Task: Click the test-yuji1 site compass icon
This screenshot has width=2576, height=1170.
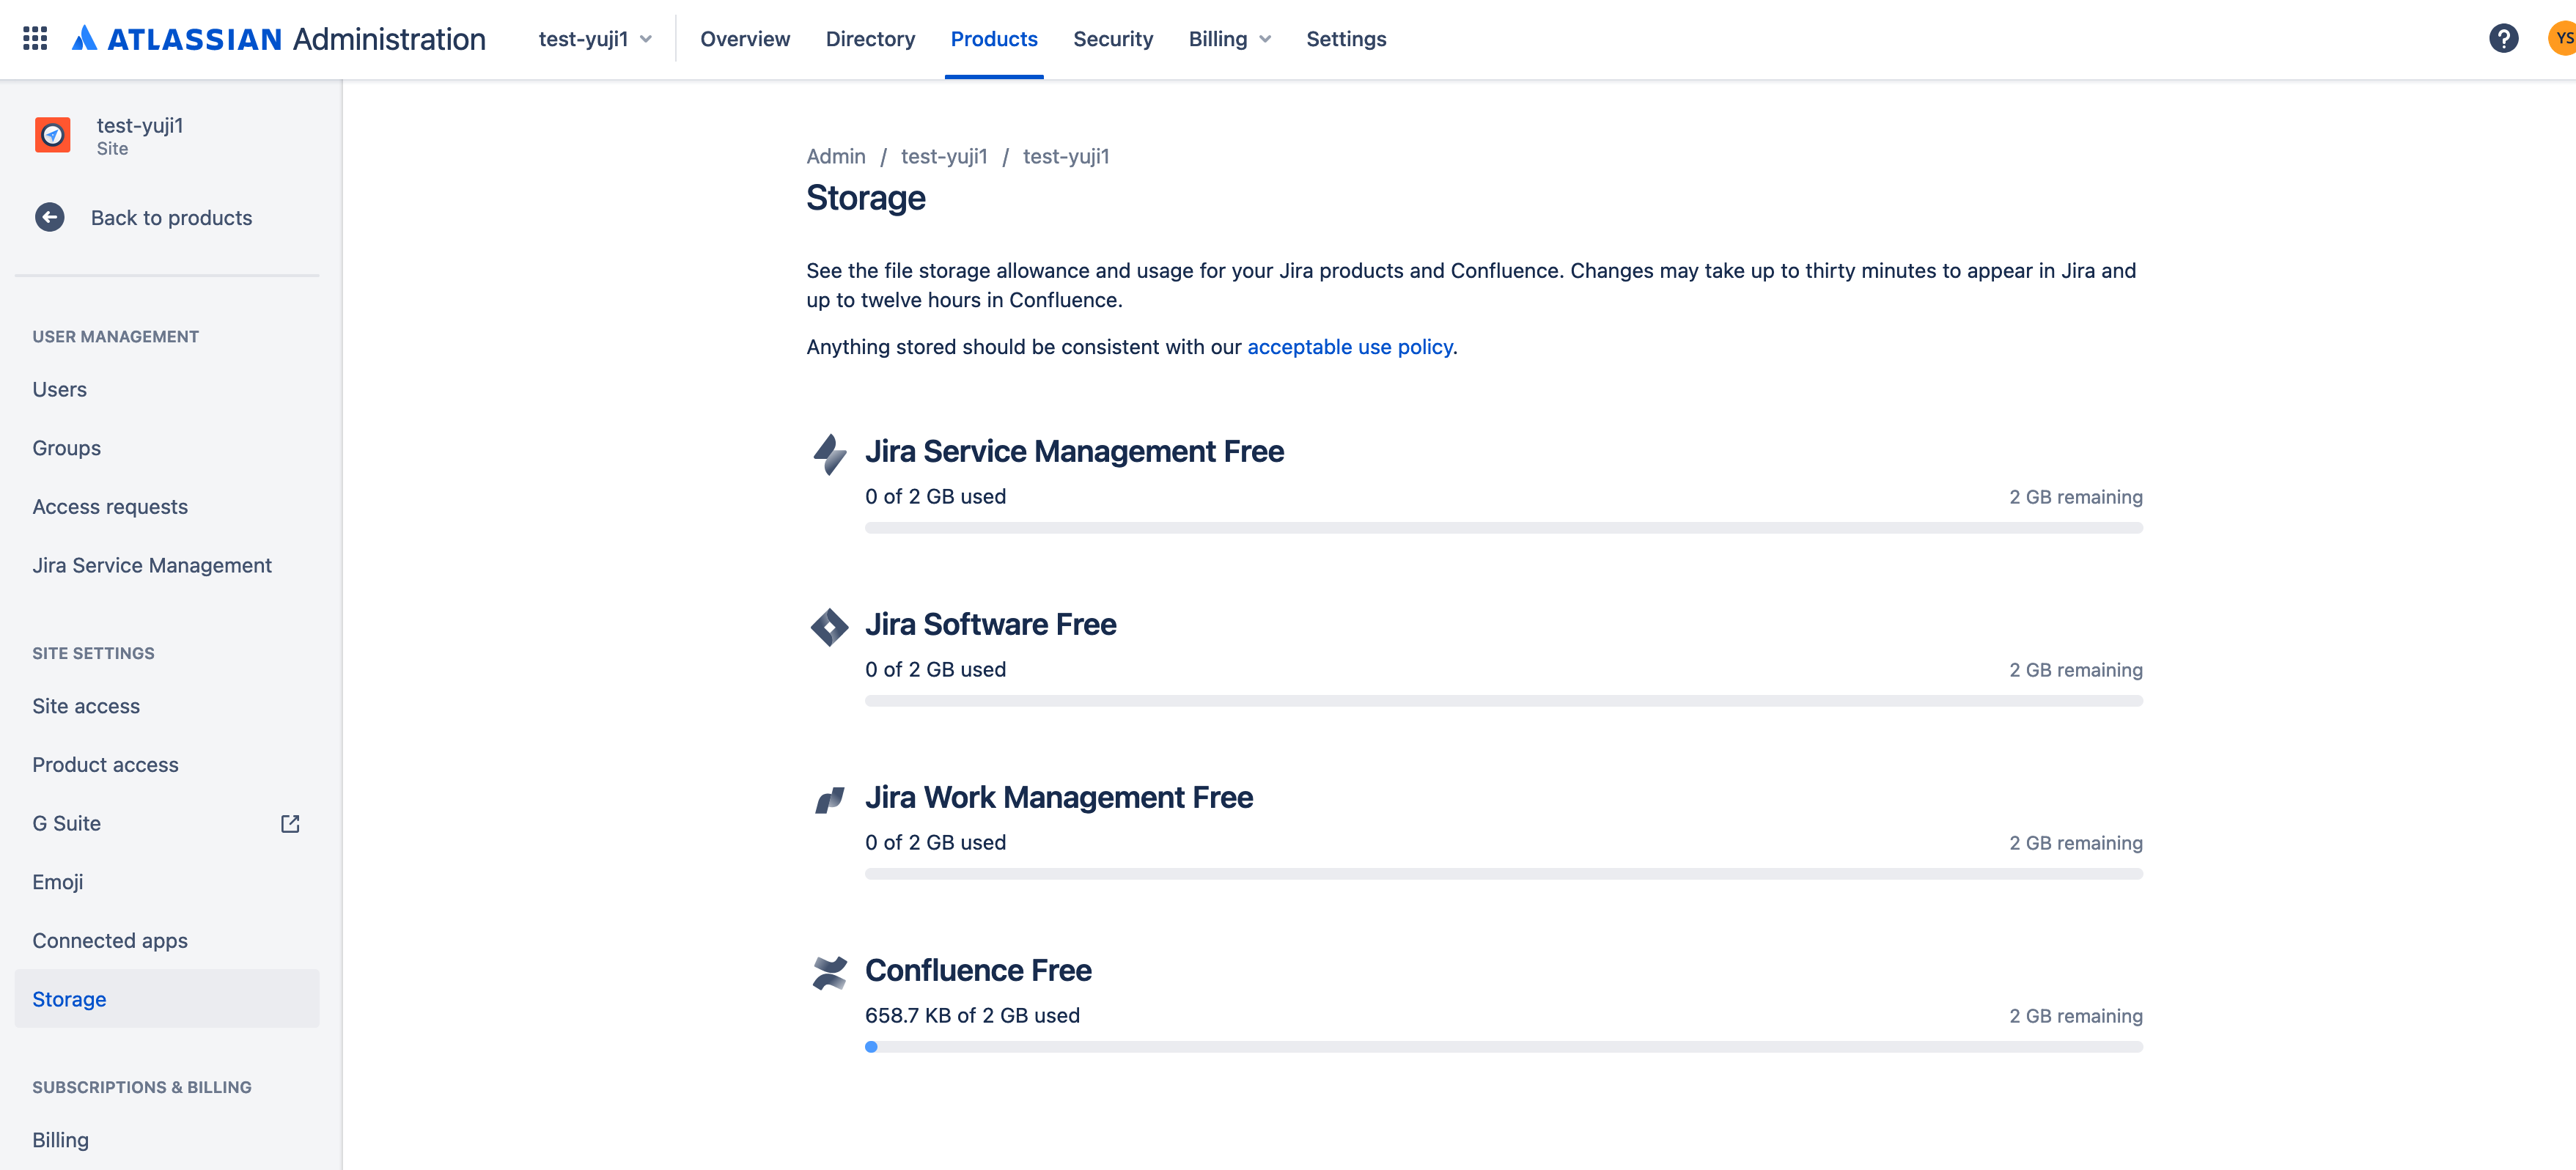Action: pos(53,135)
